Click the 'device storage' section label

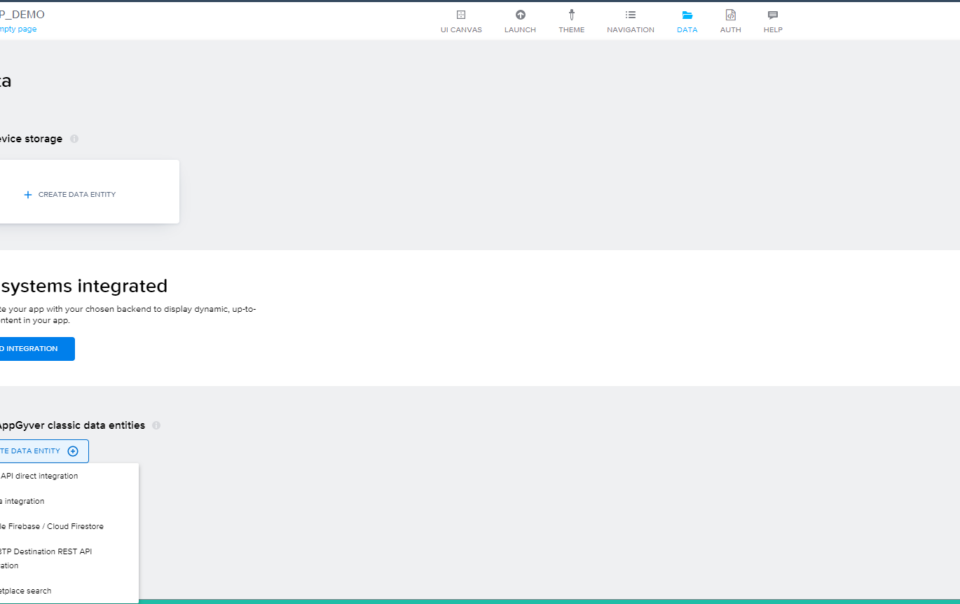coord(31,139)
